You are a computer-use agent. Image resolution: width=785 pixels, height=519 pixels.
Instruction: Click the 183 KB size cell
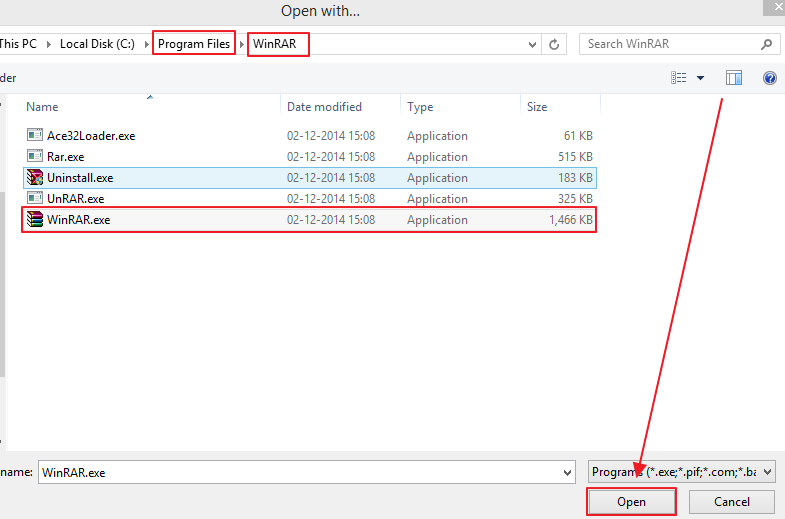pyautogui.click(x=576, y=178)
